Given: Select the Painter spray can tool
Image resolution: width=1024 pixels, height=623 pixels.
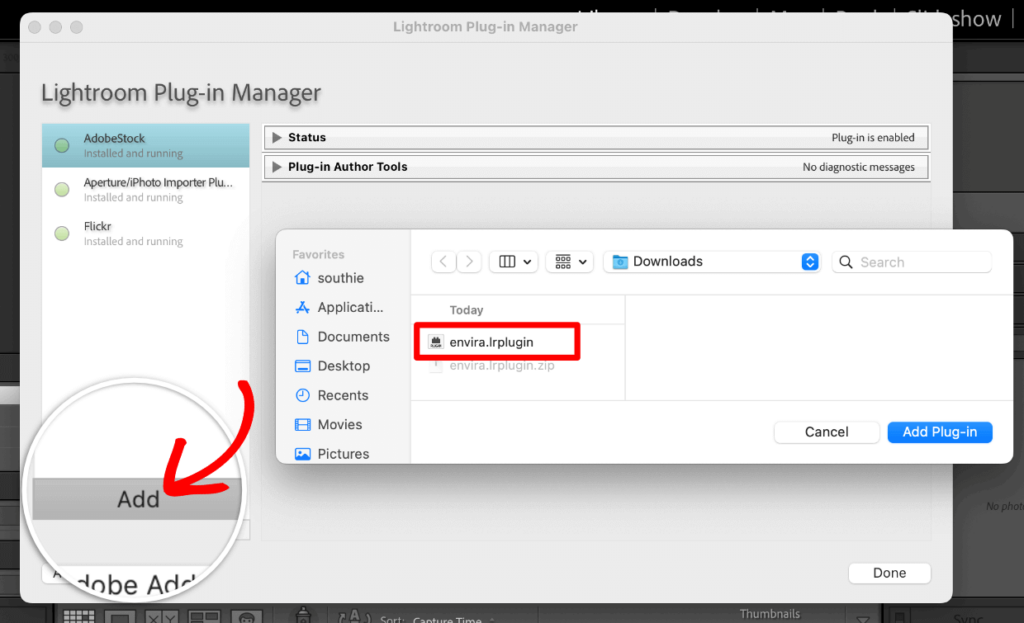Looking at the screenshot, I should [x=303, y=615].
